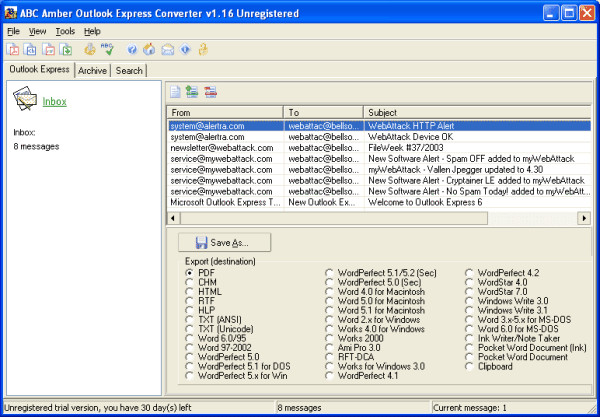600x417 pixels.
Task: Select Clipboard export destination
Action: [x=469, y=366]
